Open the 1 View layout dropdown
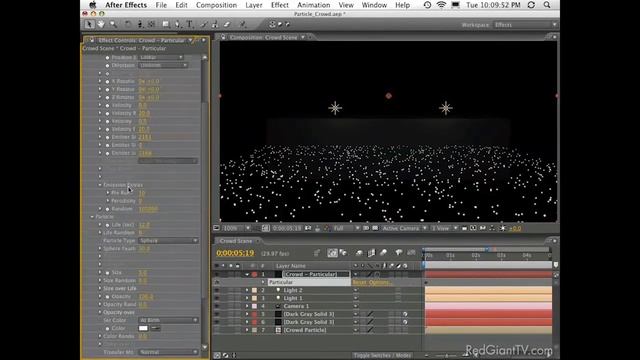 pyautogui.click(x=444, y=228)
